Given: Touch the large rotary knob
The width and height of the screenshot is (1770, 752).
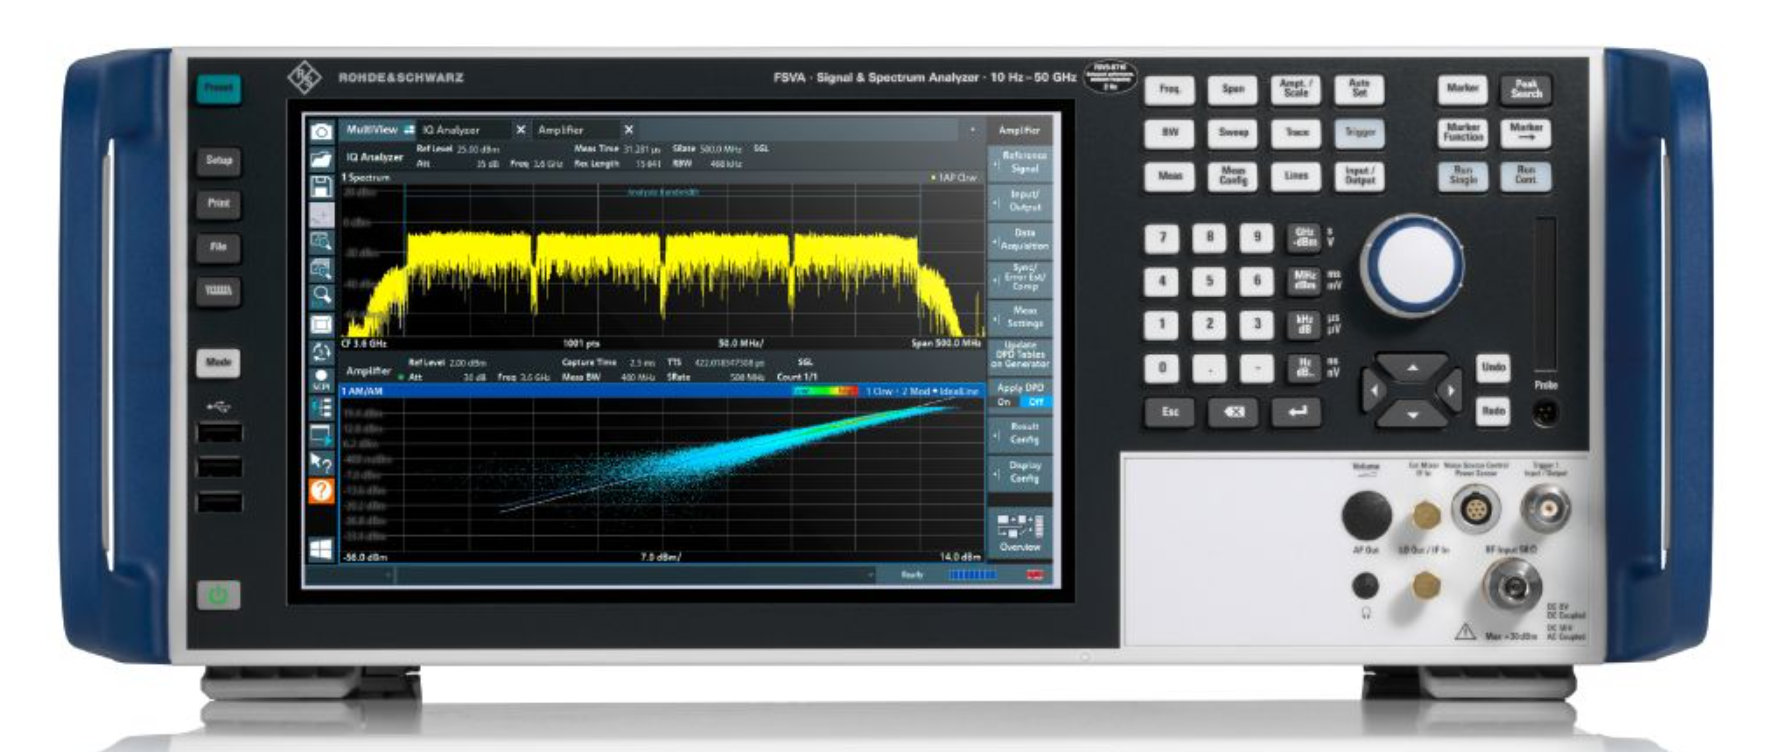Looking at the screenshot, I should point(1413,264).
